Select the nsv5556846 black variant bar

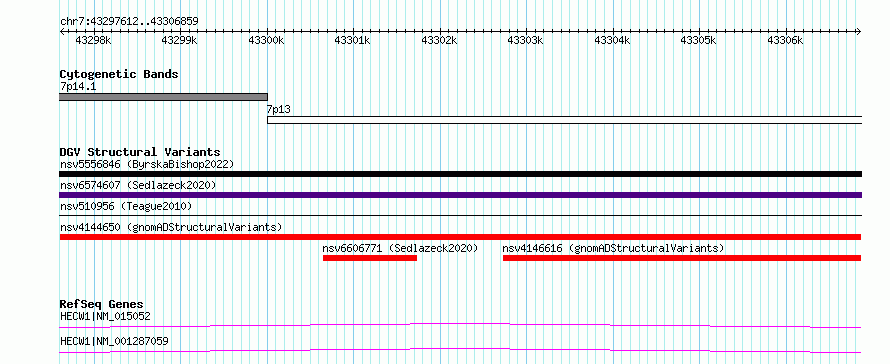461,174
